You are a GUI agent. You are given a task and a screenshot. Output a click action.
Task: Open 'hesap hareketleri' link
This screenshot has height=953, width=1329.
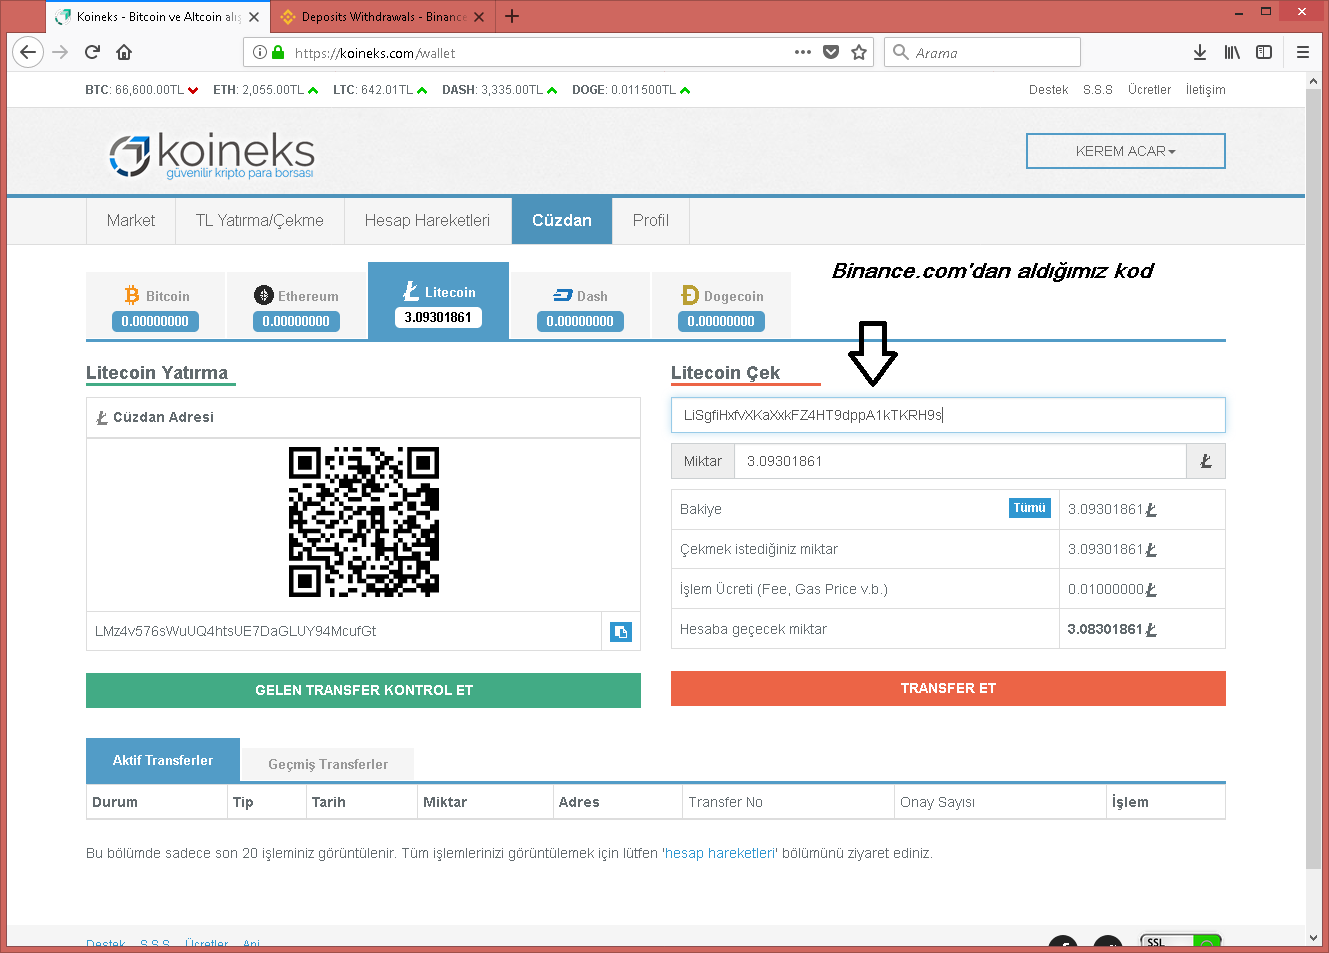(x=720, y=854)
